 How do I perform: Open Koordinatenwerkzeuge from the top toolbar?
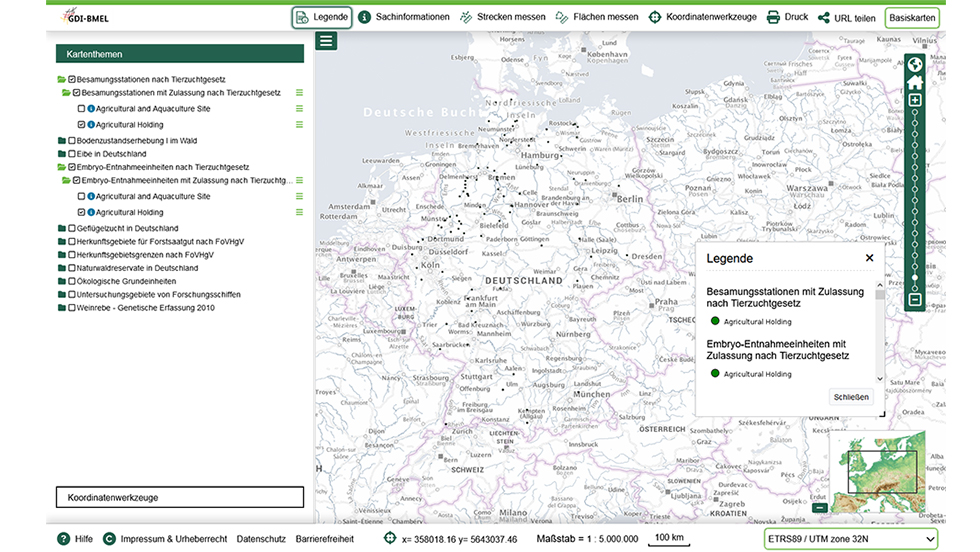[x=703, y=17]
